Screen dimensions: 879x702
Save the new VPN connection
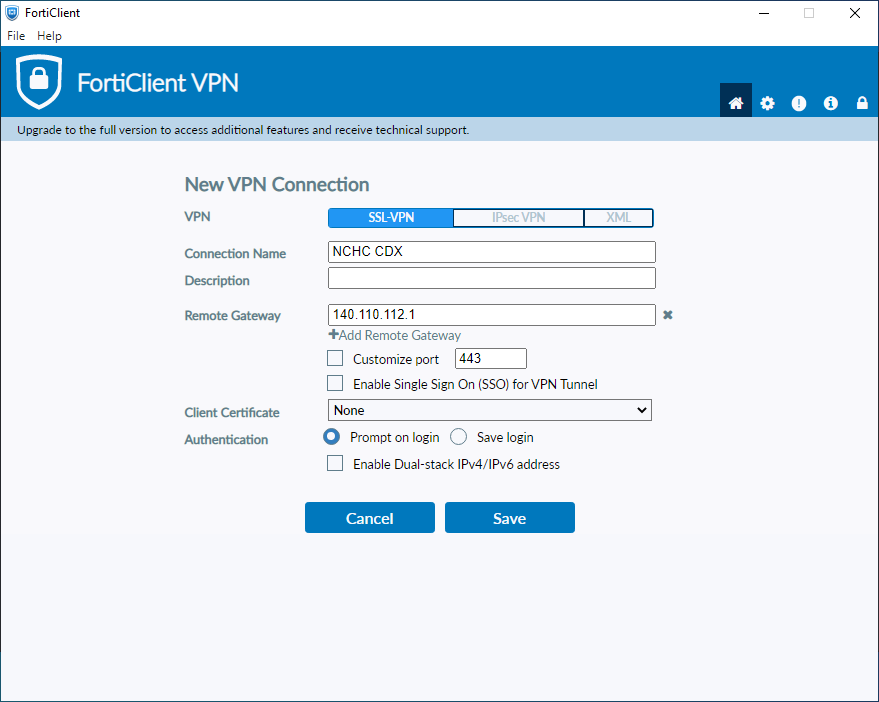tap(509, 517)
